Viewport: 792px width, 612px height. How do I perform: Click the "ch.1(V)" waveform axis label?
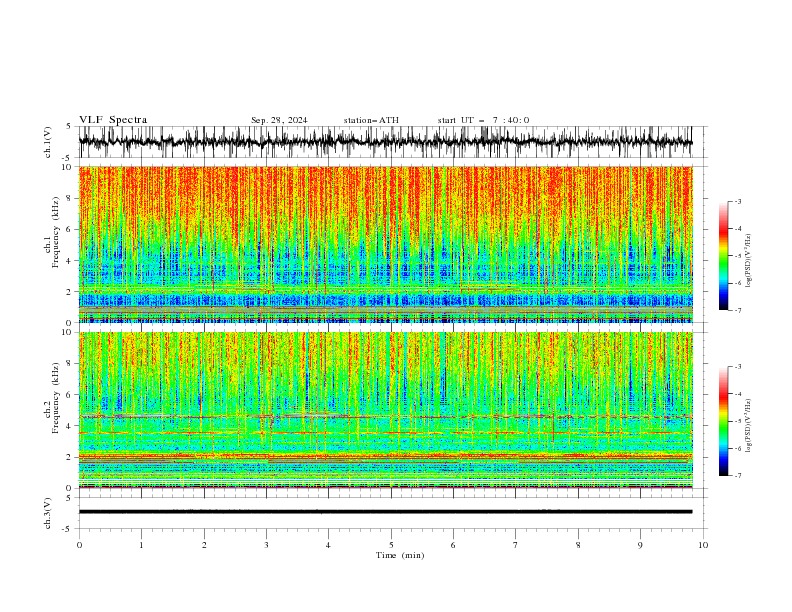(48, 142)
